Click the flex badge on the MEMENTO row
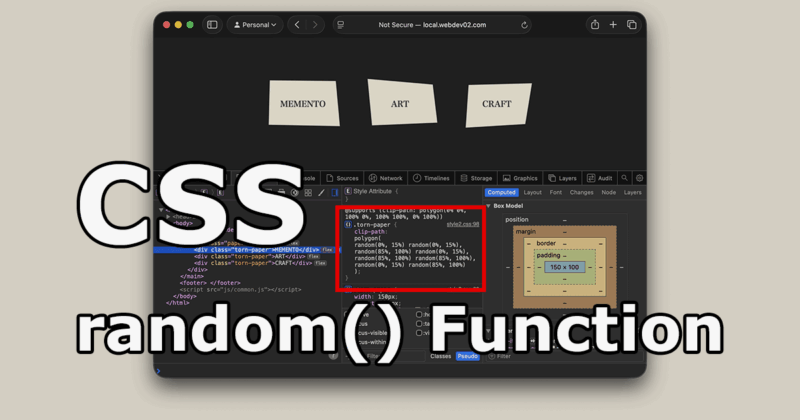 coord(327,250)
